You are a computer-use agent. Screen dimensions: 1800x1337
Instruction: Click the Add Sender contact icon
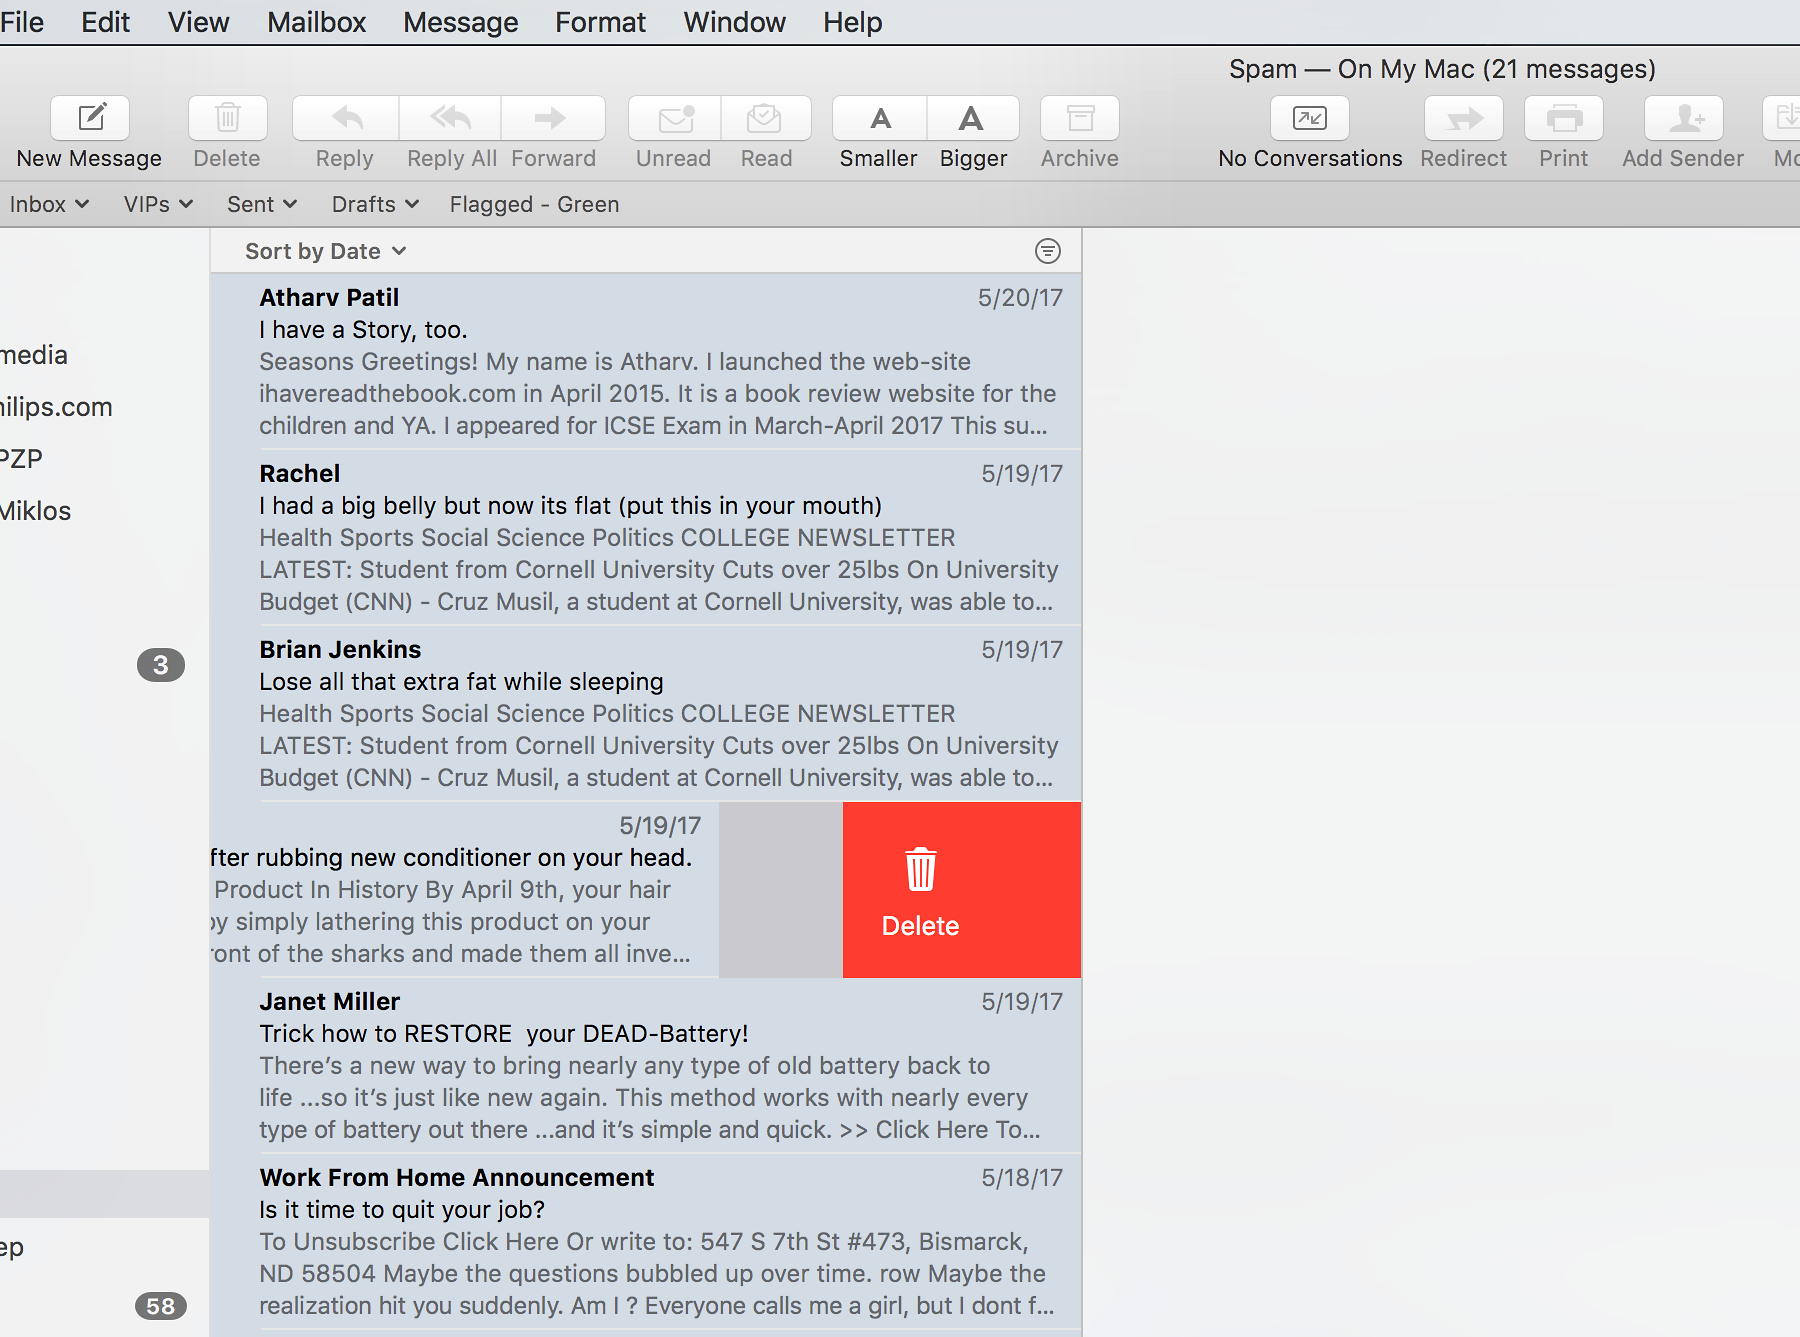(x=1684, y=119)
